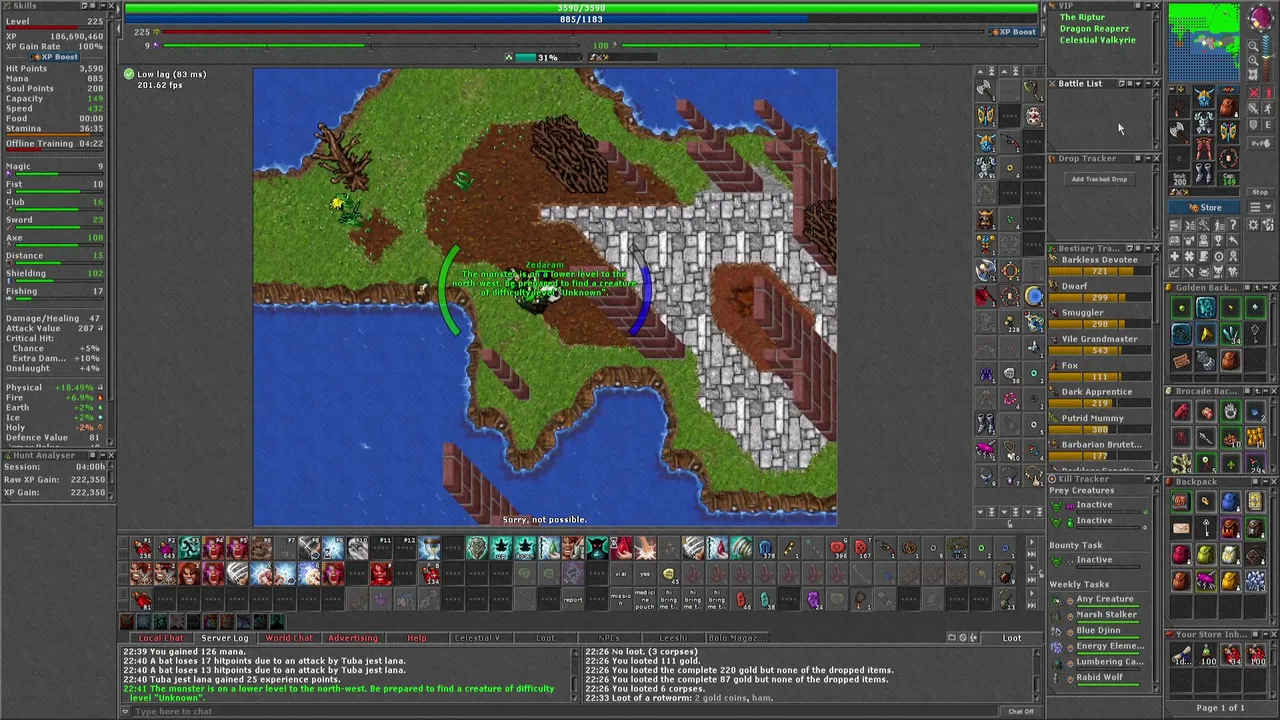
Task: Open the green backpack in Backpack panel
Action: point(1206,555)
